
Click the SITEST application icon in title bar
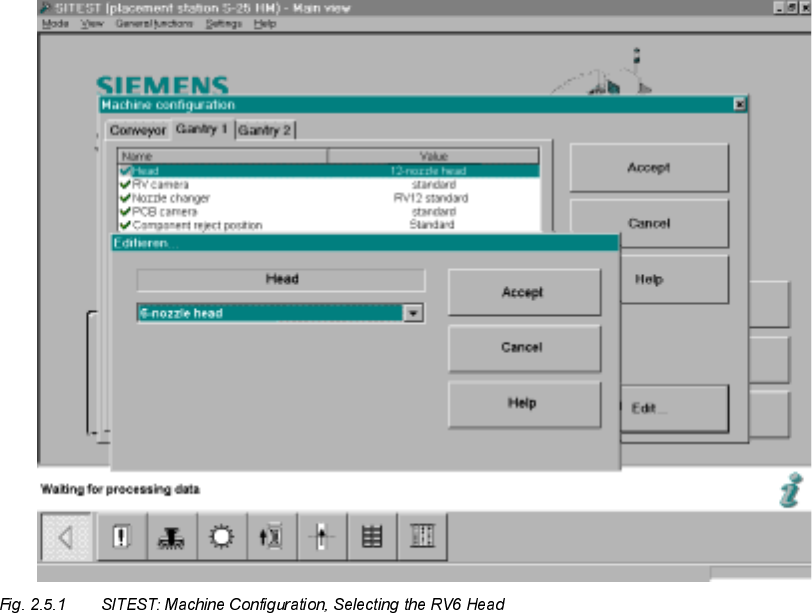[46, 8]
